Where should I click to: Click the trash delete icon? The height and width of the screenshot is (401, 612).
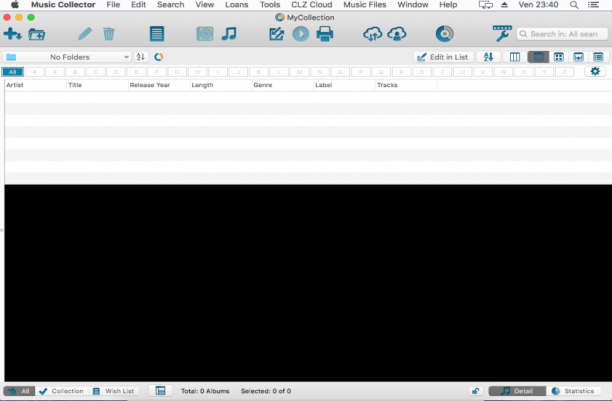109,34
